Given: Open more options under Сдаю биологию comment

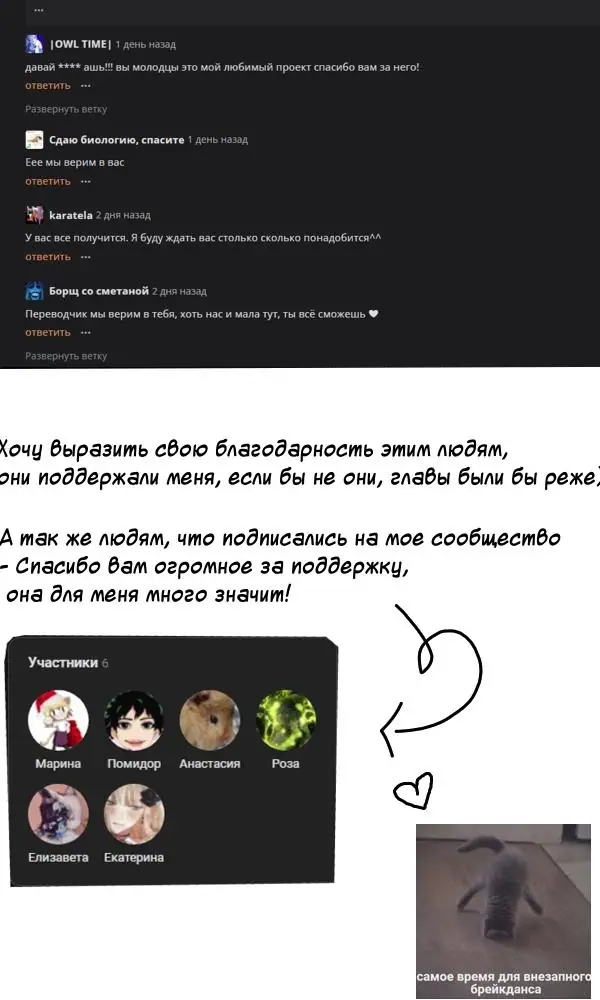Looking at the screenshot, I should coord(85,181).
